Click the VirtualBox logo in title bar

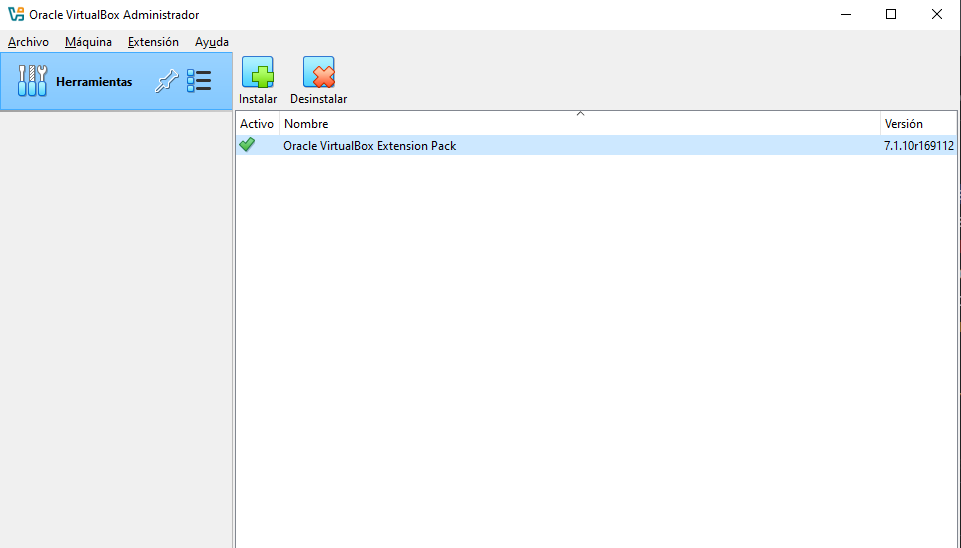(16, 14)
